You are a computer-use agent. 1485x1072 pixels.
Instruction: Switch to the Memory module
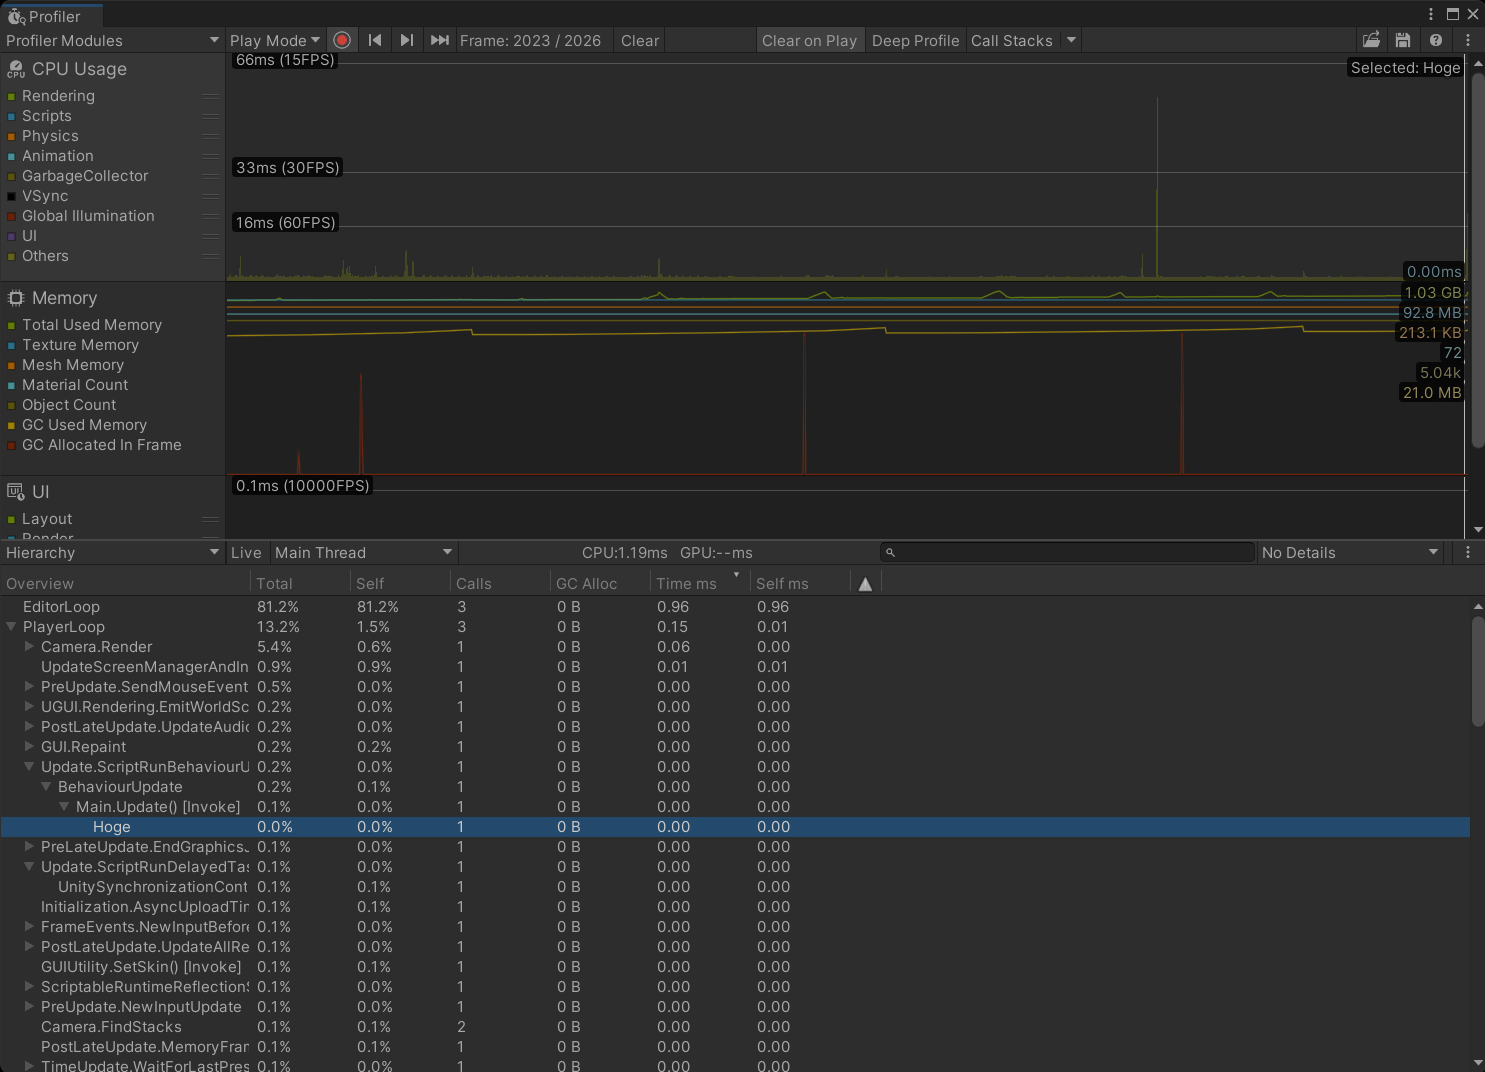point(64,298)
